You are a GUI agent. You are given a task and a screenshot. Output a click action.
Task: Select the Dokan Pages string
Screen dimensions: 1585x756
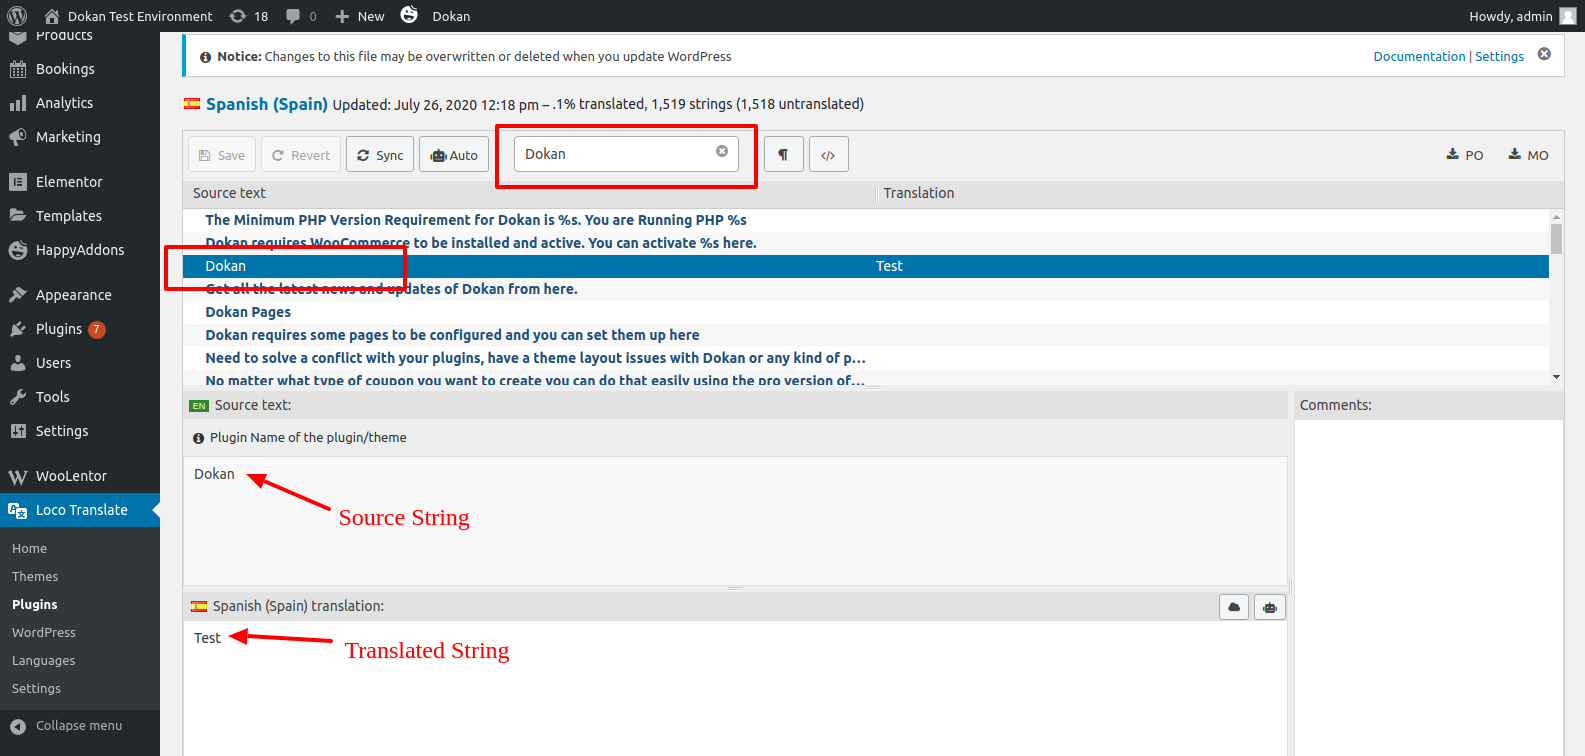tap(866, 312)
